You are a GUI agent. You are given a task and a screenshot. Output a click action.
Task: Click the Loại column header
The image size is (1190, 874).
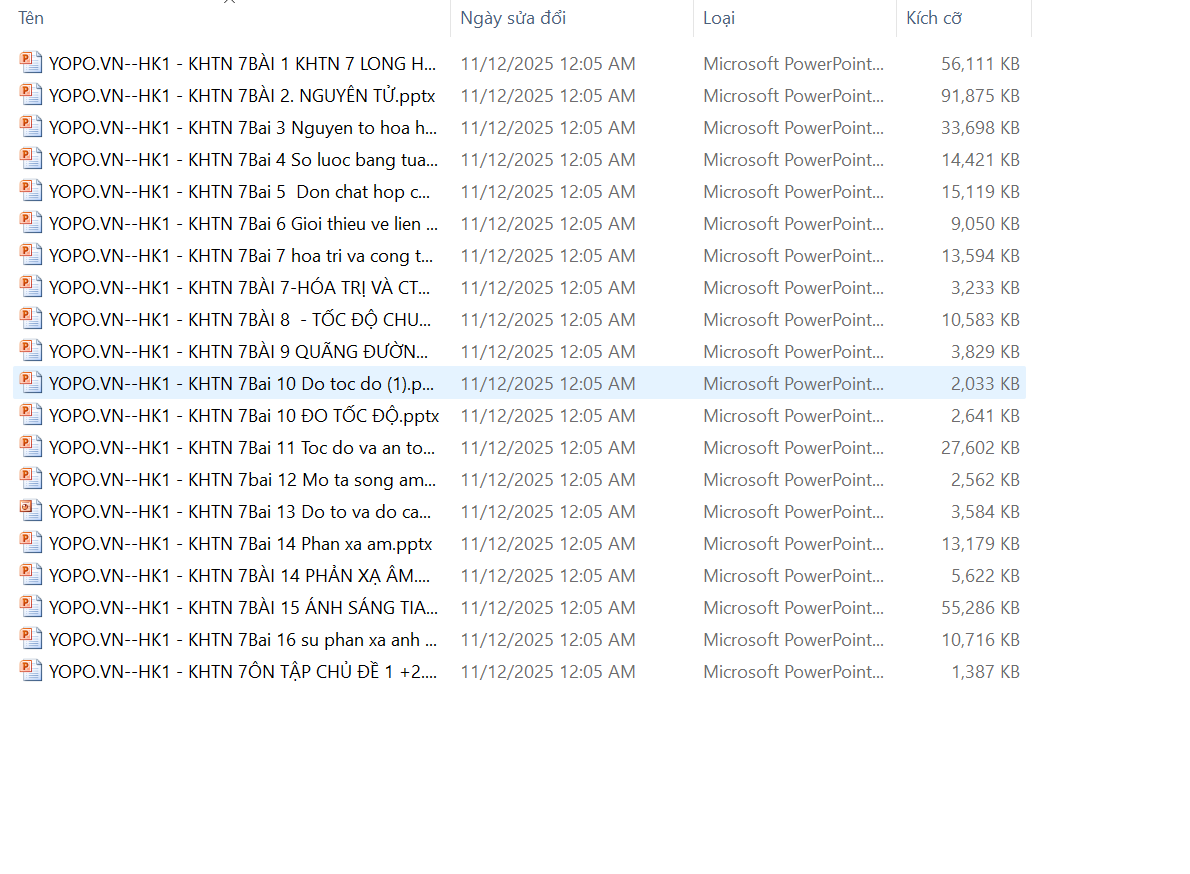[719, 18]
